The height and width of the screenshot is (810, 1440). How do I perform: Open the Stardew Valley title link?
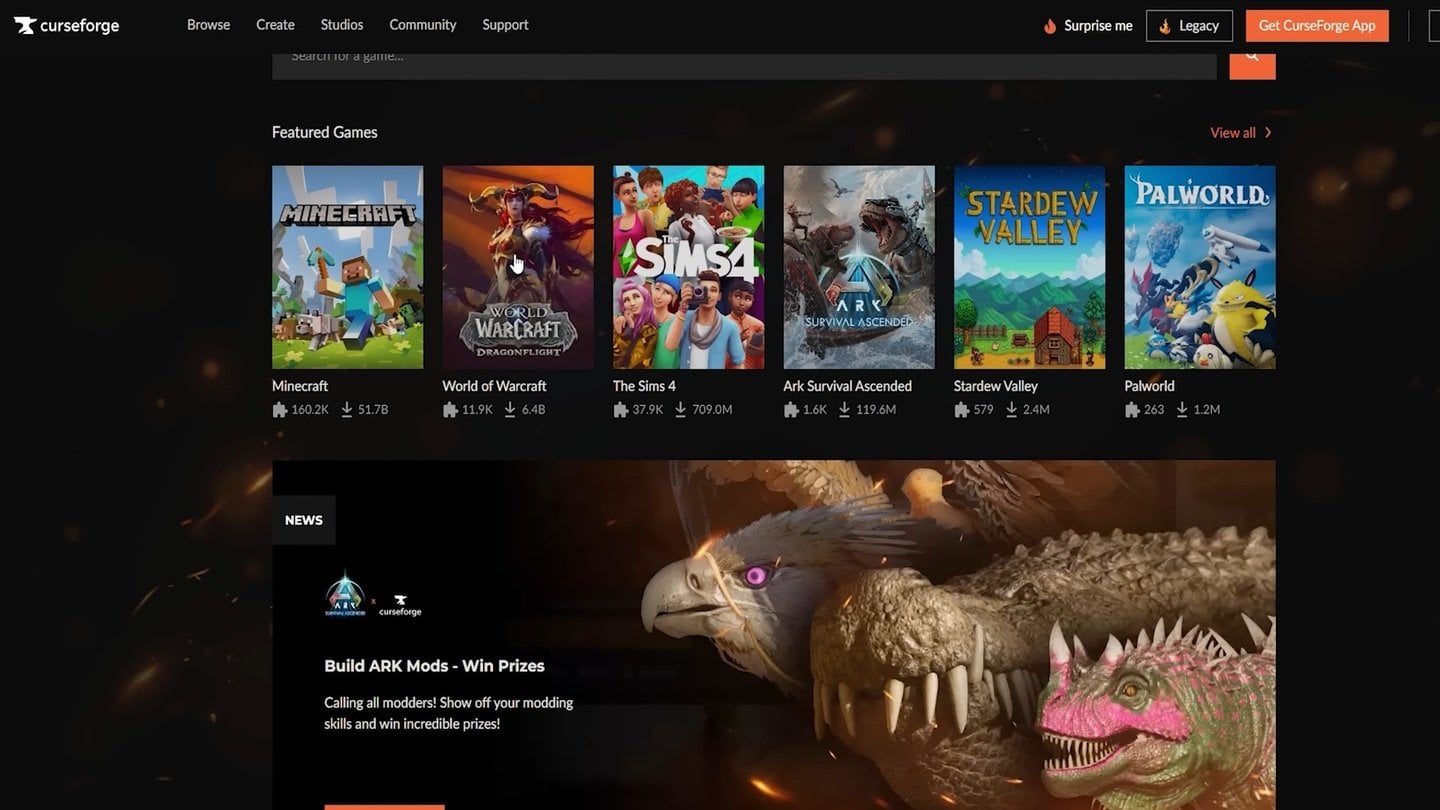click(x=995, y=386)
